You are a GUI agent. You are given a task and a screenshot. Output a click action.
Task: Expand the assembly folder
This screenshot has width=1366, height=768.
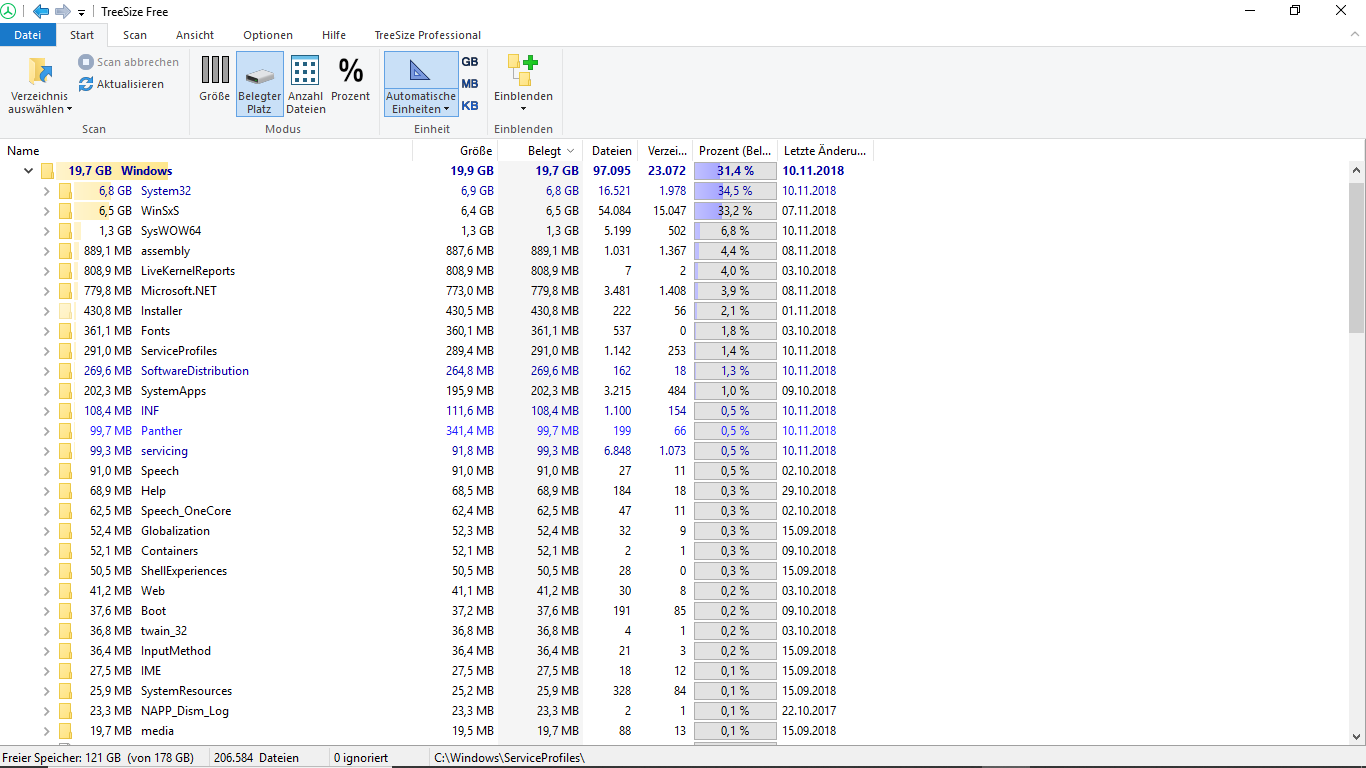tap(46, 251)
